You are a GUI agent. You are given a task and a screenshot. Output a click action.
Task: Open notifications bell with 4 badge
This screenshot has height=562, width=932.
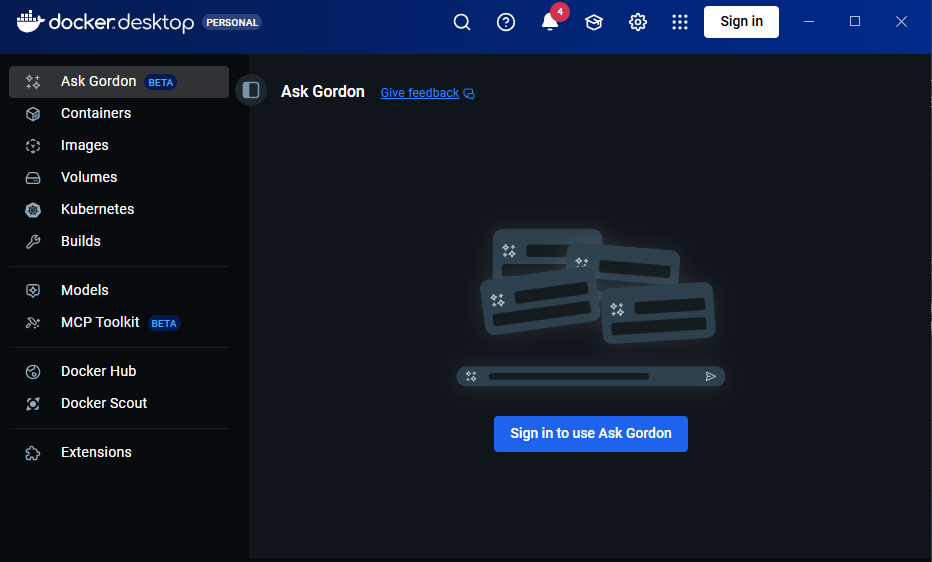[x=550, y=22]
